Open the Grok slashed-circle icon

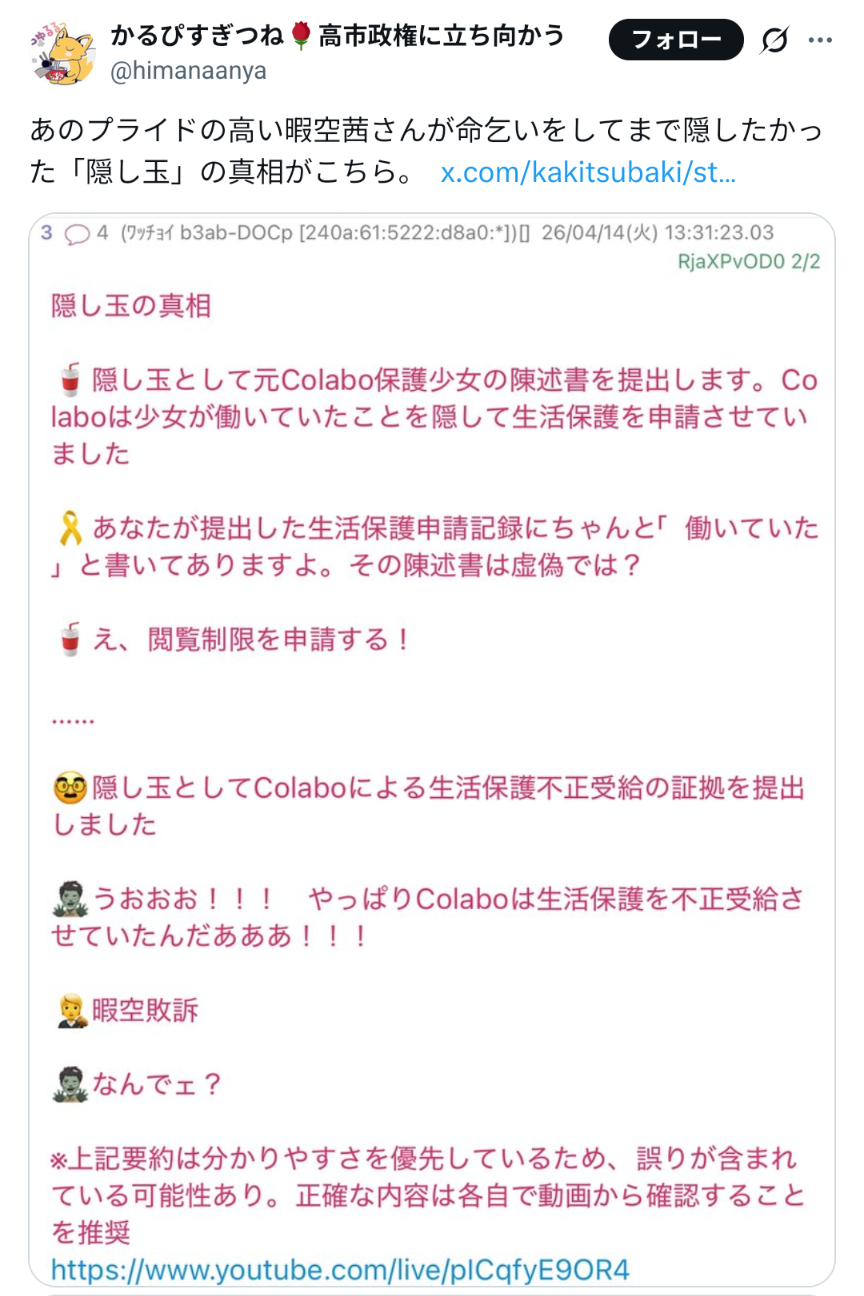[x=774, y=40]
